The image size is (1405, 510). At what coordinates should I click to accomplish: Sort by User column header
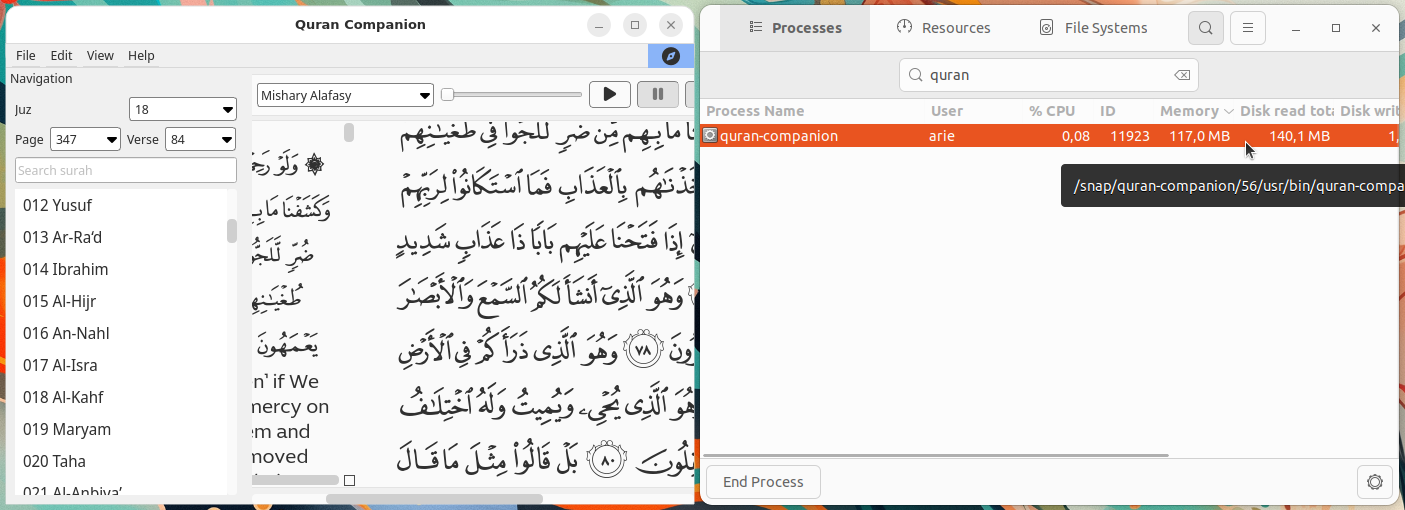coord(947,111)
